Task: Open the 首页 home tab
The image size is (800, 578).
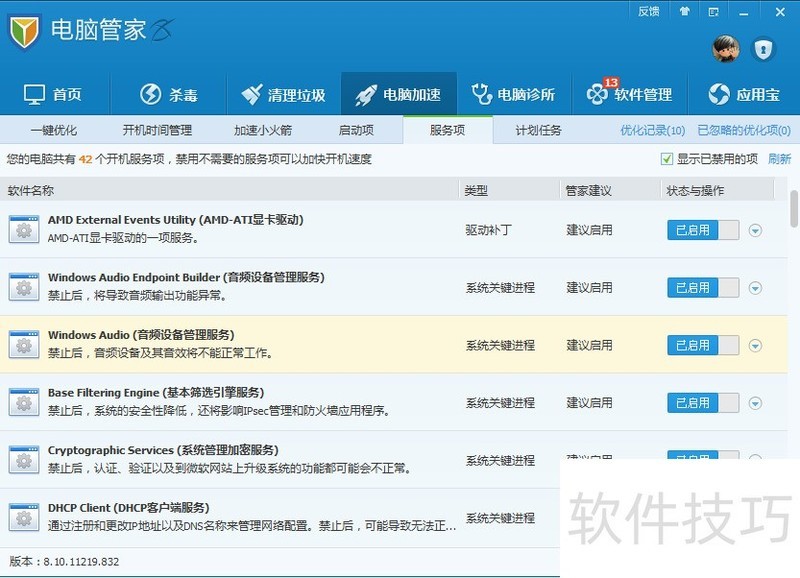Action: click(x=53, y=94)
